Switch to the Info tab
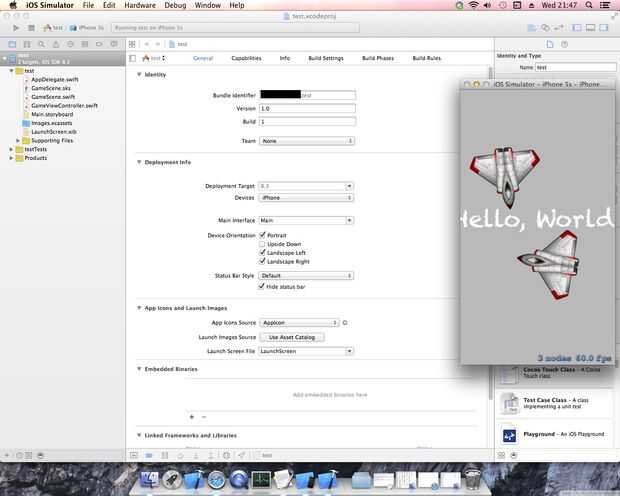Screen dimensions: 620x496 [285, 58]
